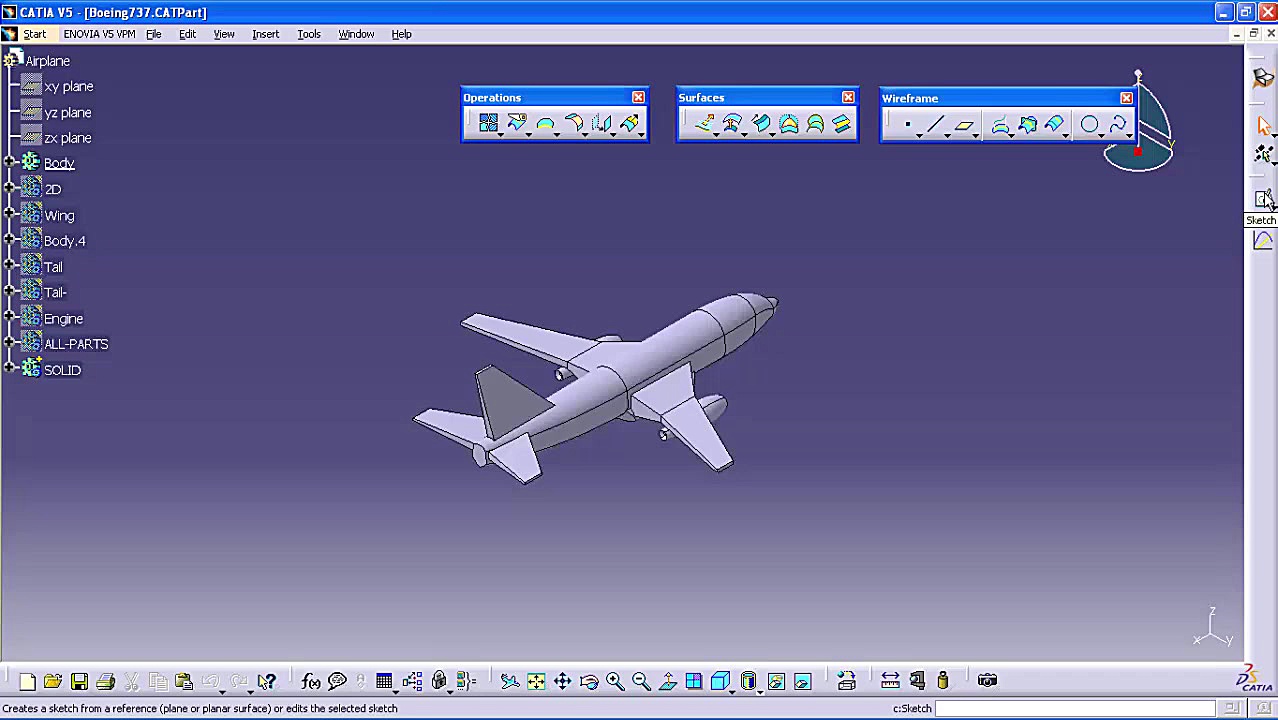Screen dimensions: 1278x720
Task: Open the Edit menu
Action: click(x=187, y=34)
